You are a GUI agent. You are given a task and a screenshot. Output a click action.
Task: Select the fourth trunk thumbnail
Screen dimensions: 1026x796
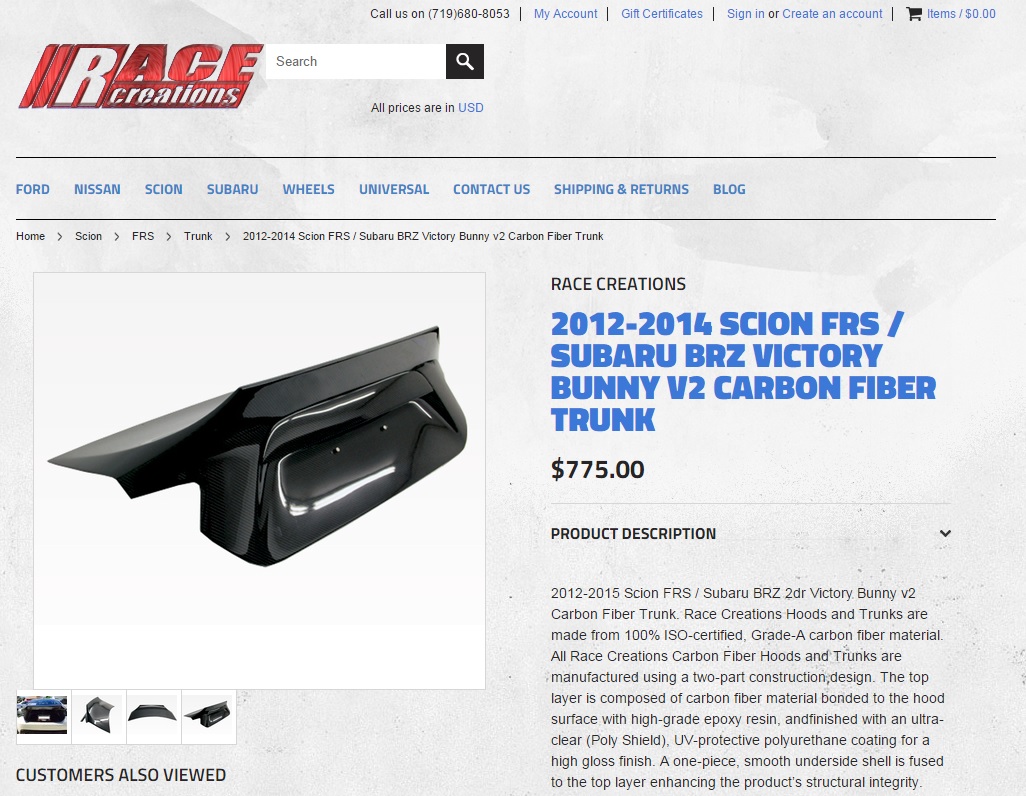coord(208,715)
